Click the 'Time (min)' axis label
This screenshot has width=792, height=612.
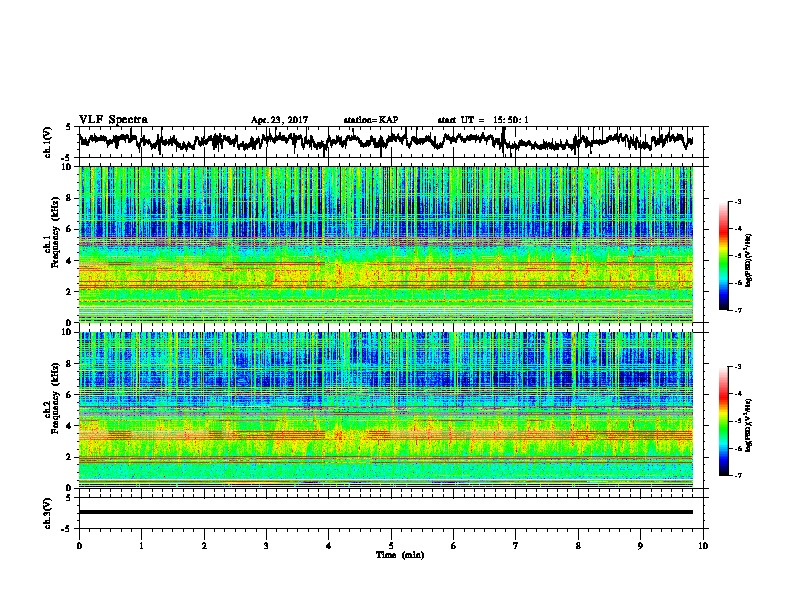coord(400,555)
